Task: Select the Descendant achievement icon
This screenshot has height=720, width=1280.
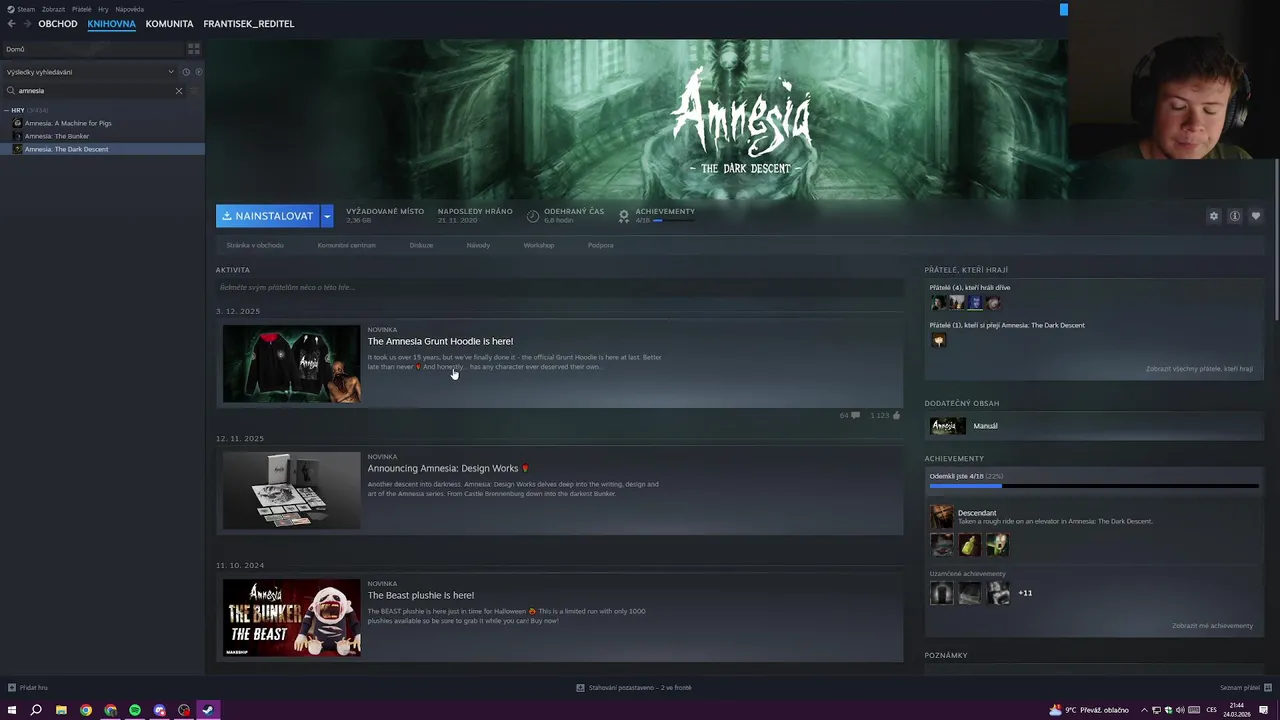Action: (x=942, y=516)
